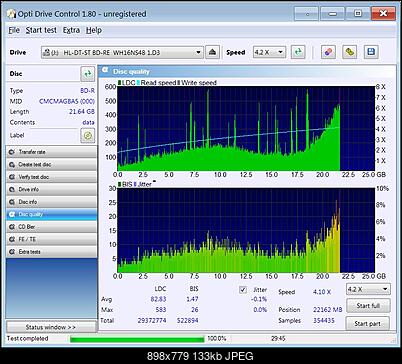Screen dimensions: 402x364
Task: Click the BIS jitter graph
Action: pyautogui.click(x=246, y=230)
